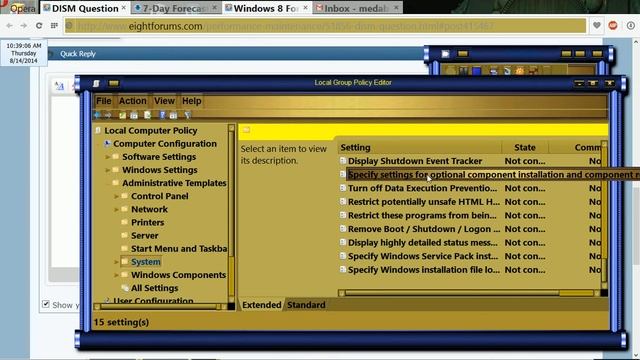This screenshot has height=360, width=640.
Task: Select 'Restrict these programs from bein...' policy
Action: pyautogui.click(x=422, y=216)
